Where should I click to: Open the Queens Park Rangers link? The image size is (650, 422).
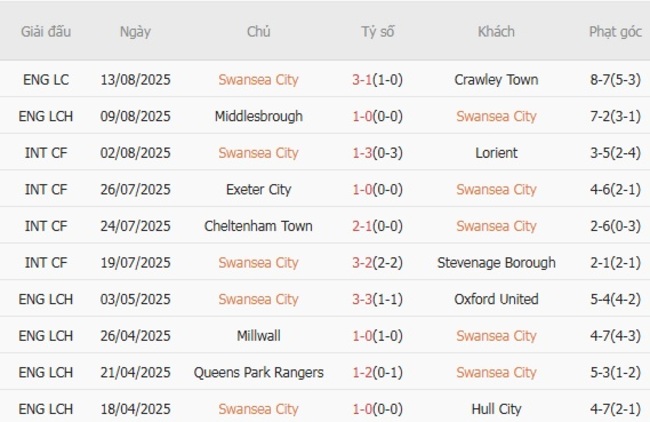tap(258, 372)
